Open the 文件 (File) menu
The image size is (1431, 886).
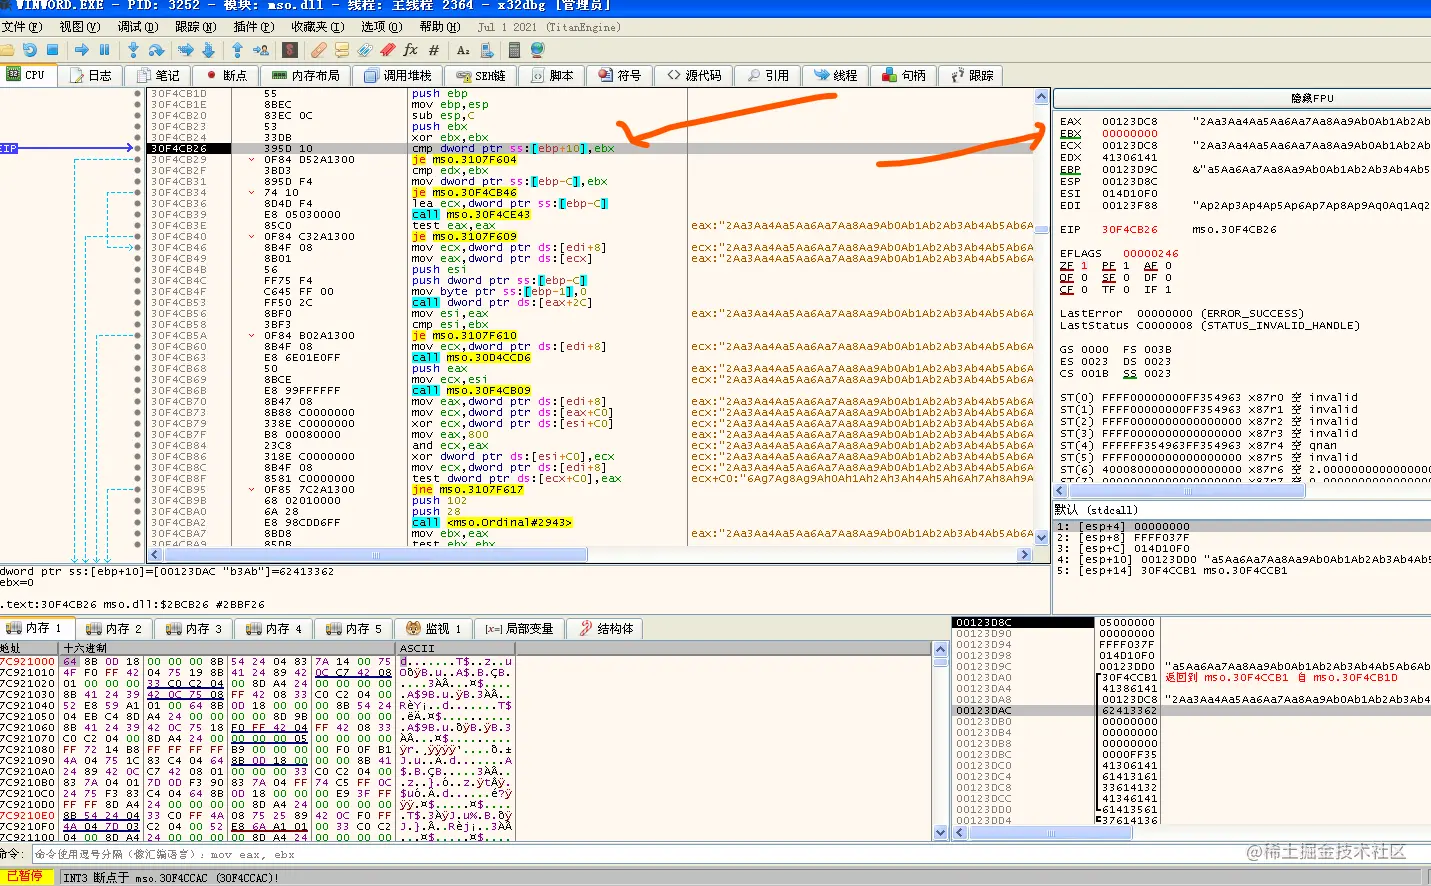click(22, 27)
